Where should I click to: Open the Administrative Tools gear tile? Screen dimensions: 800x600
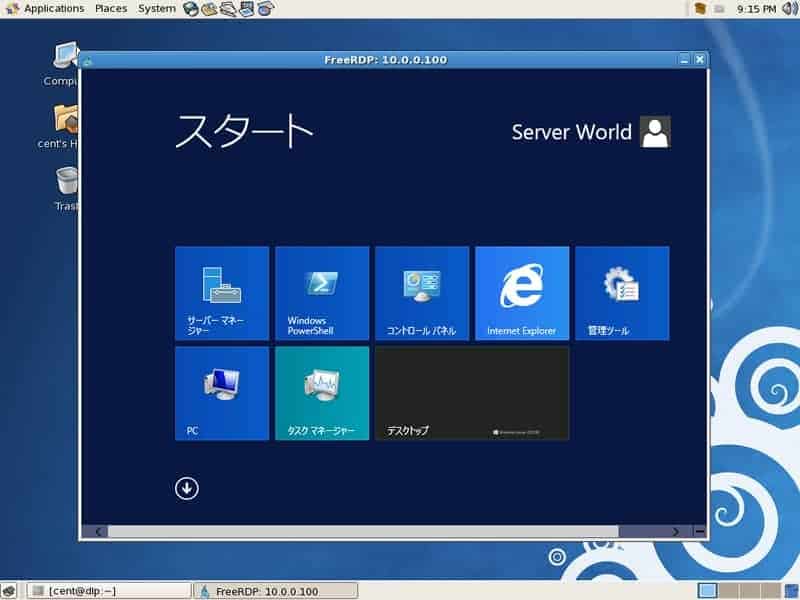(622, 293)
